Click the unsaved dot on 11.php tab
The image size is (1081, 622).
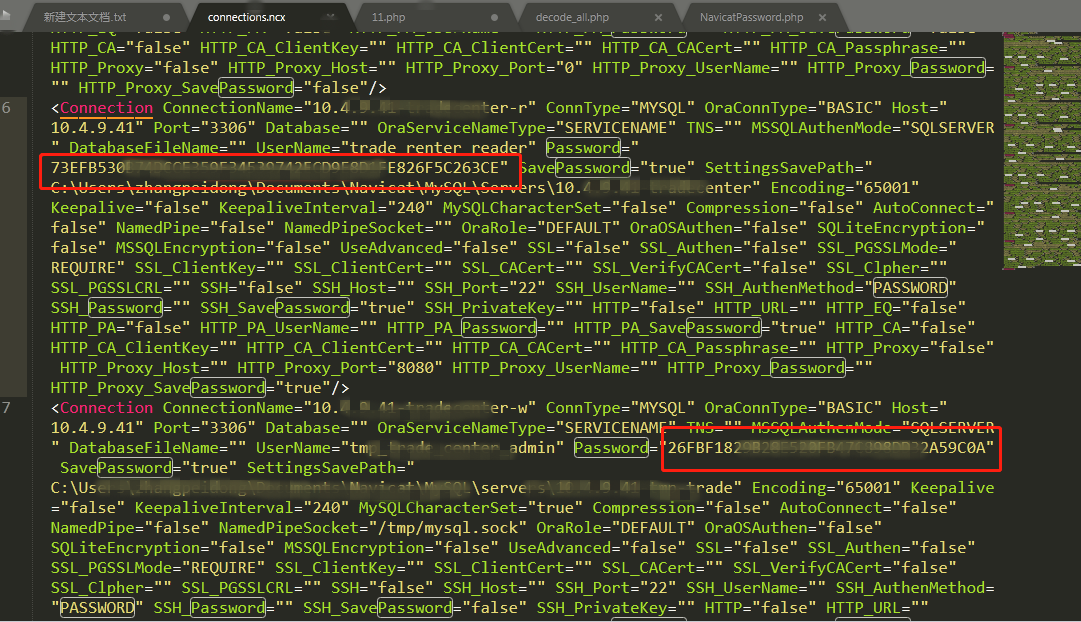tap(494, 17)
